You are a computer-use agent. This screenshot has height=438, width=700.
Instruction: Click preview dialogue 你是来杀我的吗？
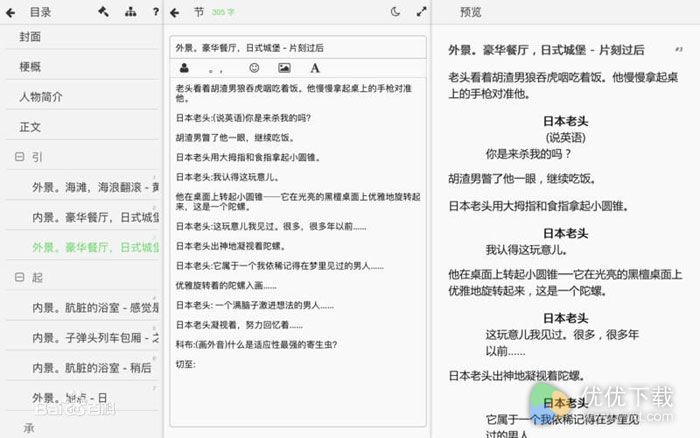(528, 154)
